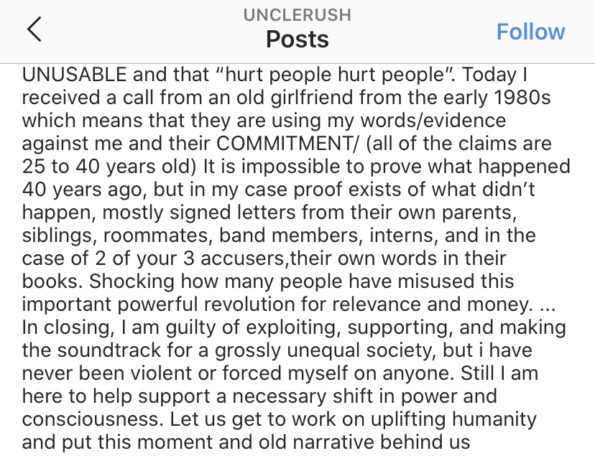Tap the Posts header title
The height and width of the screenshot is (466, 595).
[297, 39]
